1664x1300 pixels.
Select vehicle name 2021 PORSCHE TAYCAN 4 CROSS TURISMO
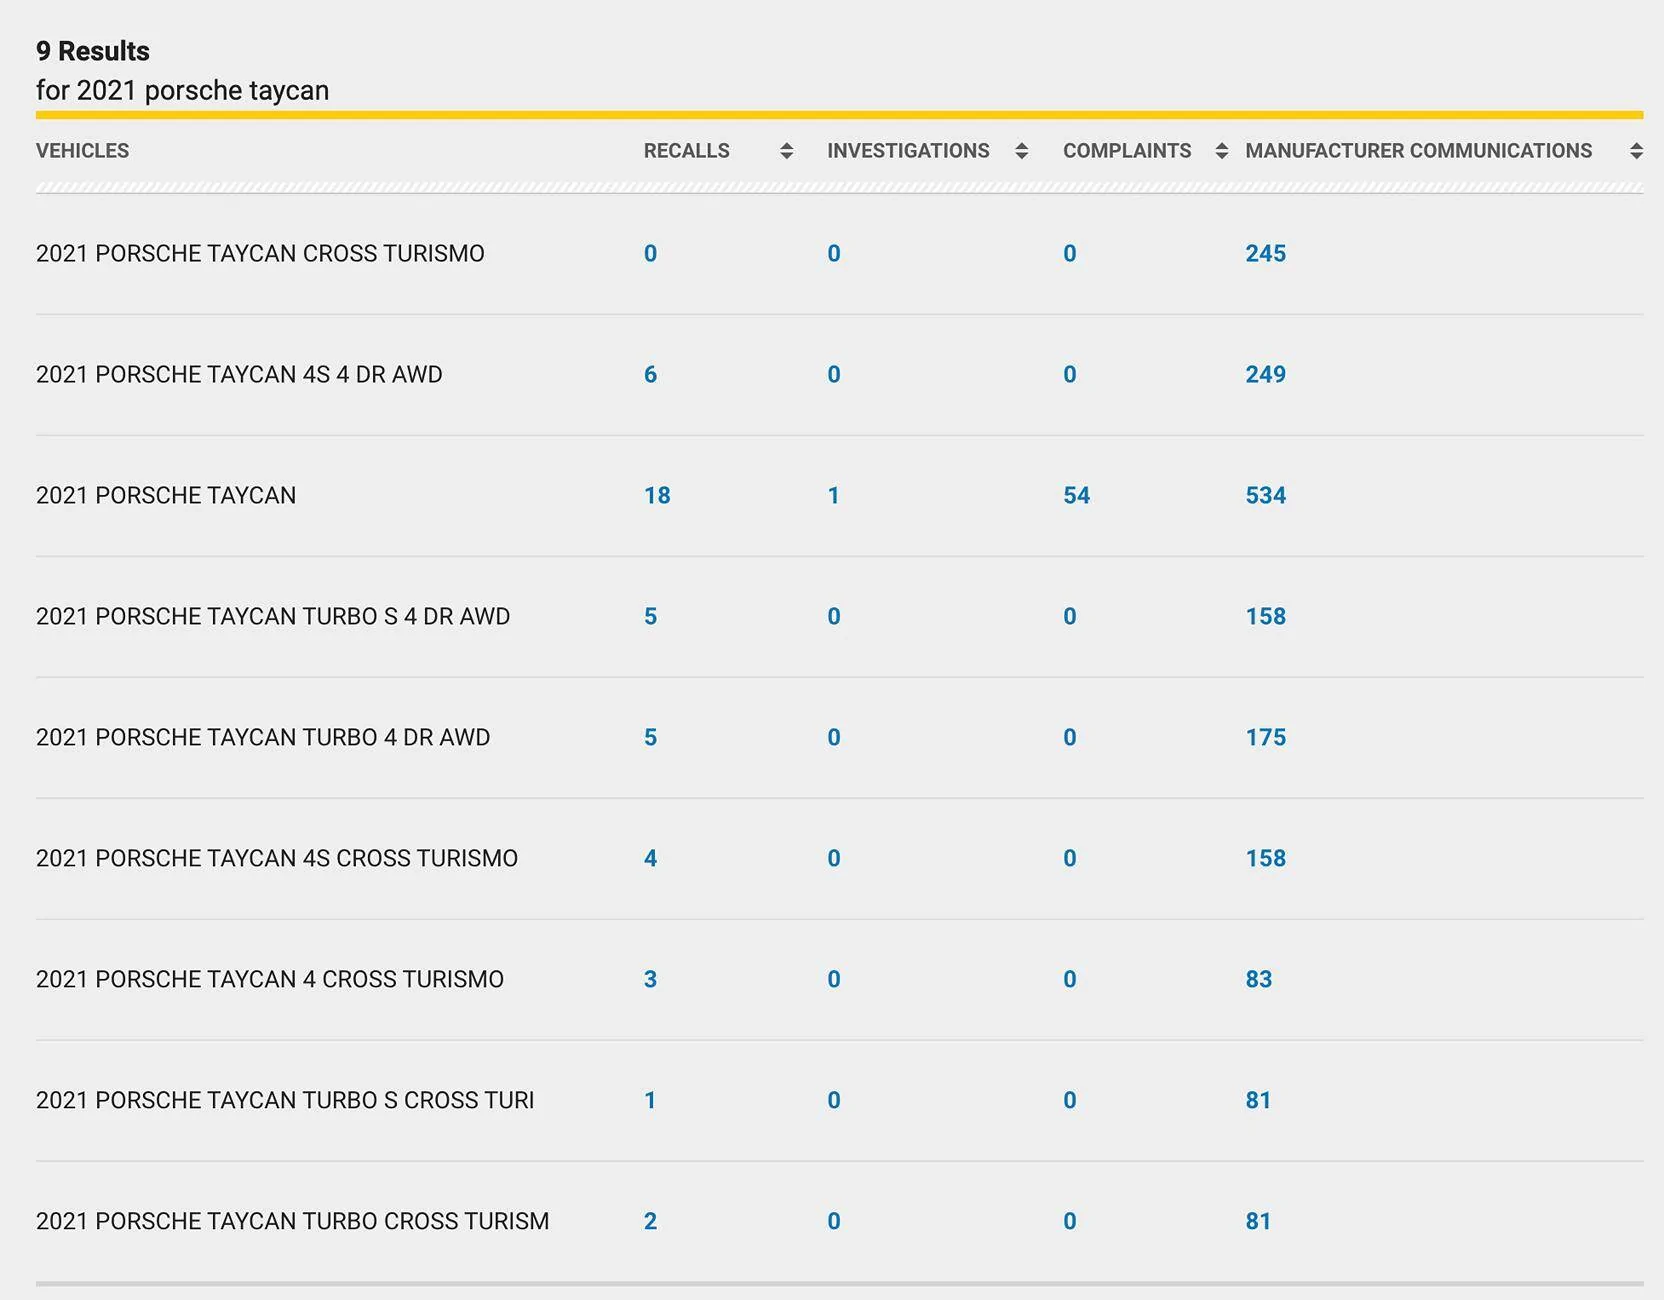[270, 980]
